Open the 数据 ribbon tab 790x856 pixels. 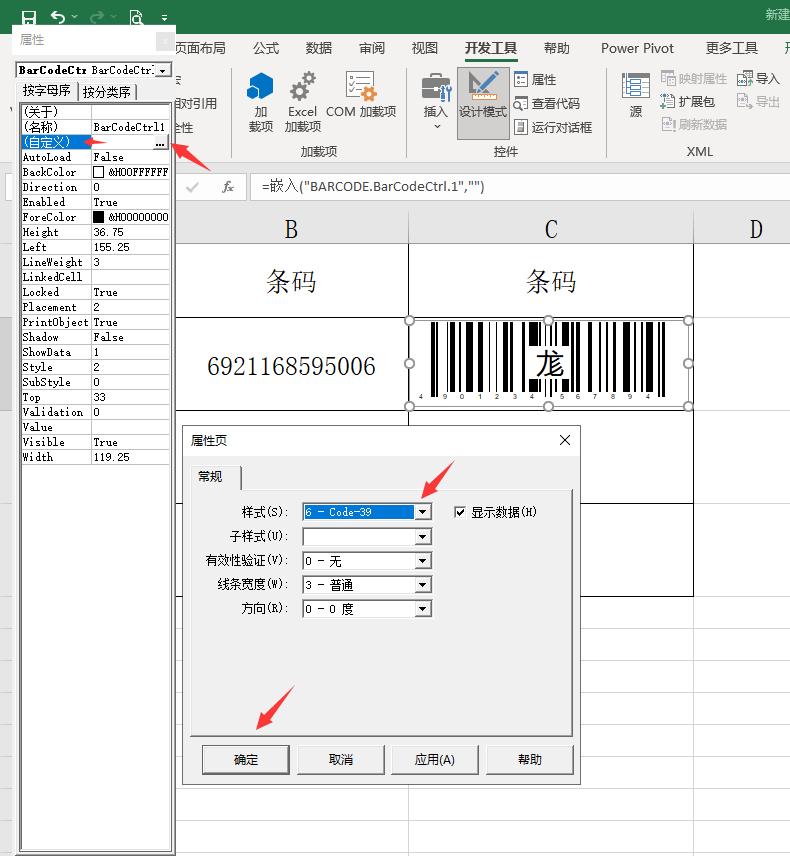click(x=318, y=48)
